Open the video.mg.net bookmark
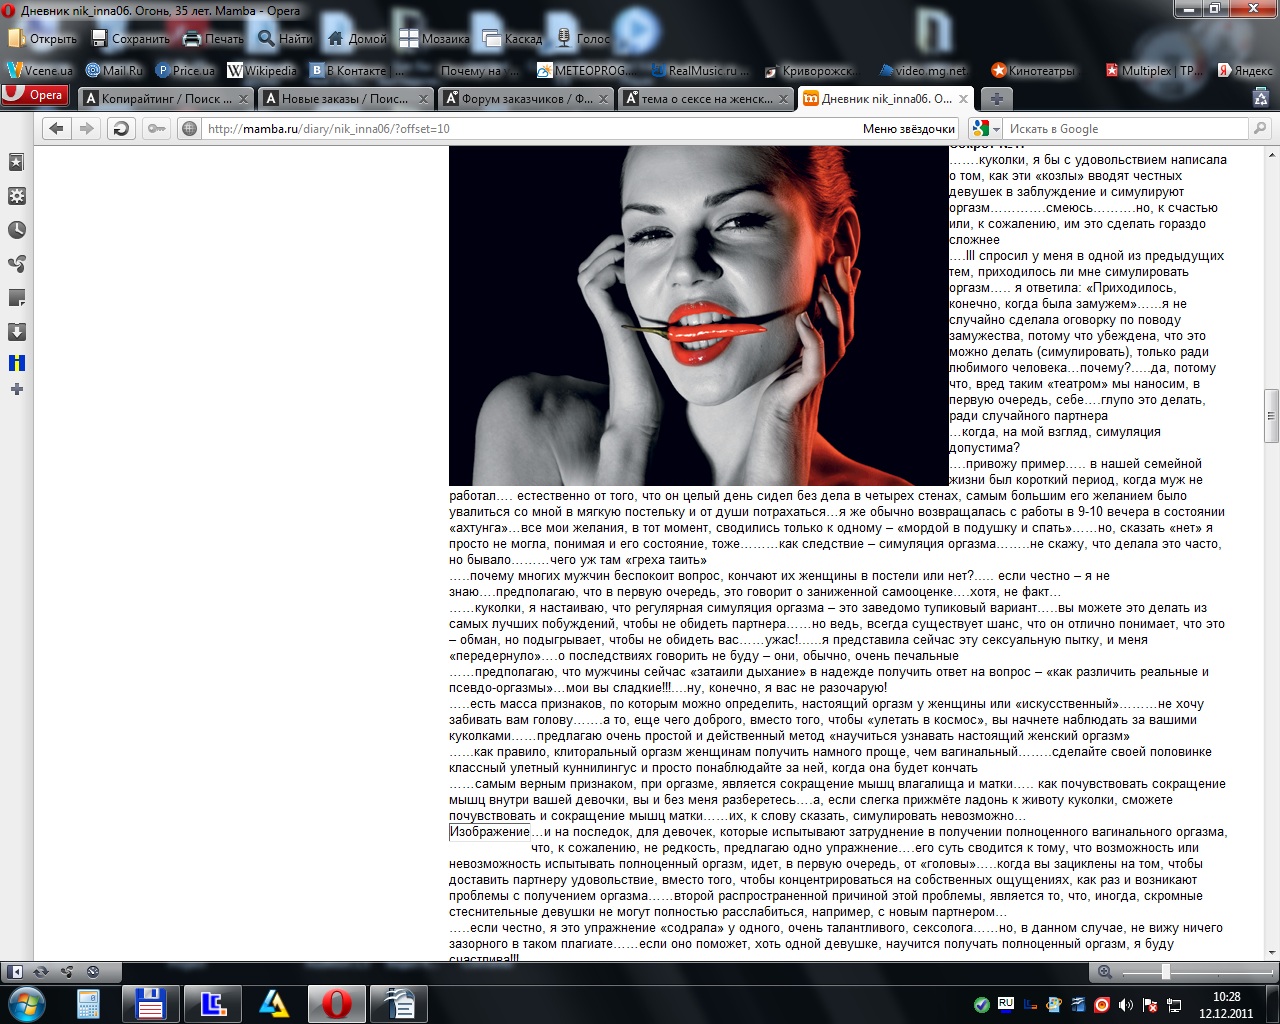 coord(924,71)
